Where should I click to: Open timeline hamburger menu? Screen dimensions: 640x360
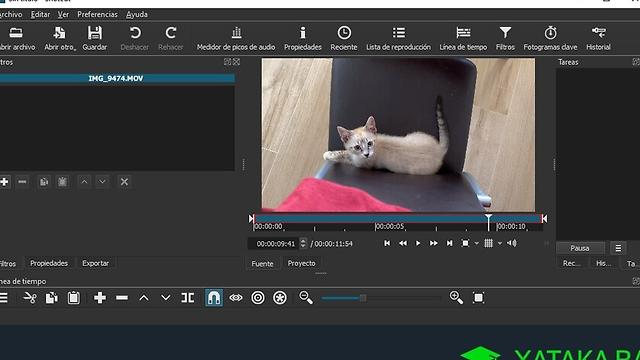click(x=4, y=298)
